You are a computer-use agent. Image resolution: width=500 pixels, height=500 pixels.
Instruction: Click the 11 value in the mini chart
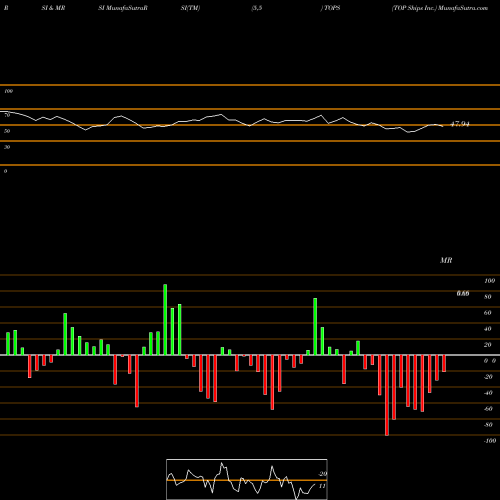(x=322, y=486)
